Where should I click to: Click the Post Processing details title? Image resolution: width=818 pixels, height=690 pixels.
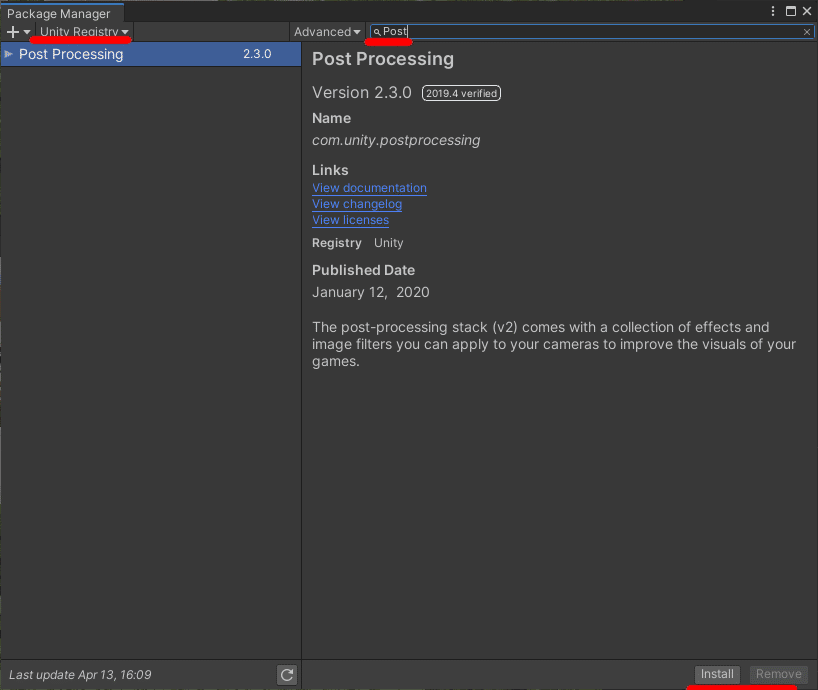pyautogui.click(x=383, y=59)
